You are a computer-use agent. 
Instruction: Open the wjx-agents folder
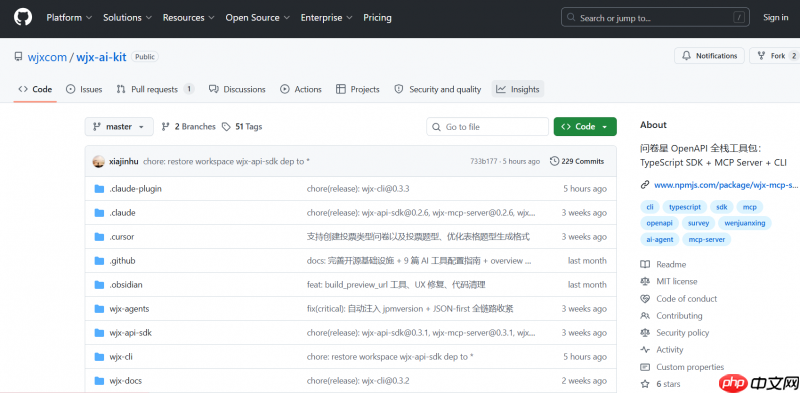[129, 309]
